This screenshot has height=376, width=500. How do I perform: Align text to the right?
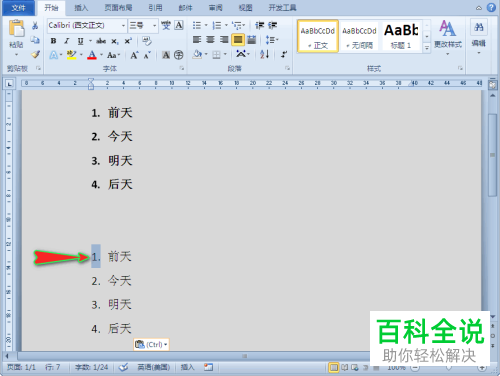click(x=224, y=40)
